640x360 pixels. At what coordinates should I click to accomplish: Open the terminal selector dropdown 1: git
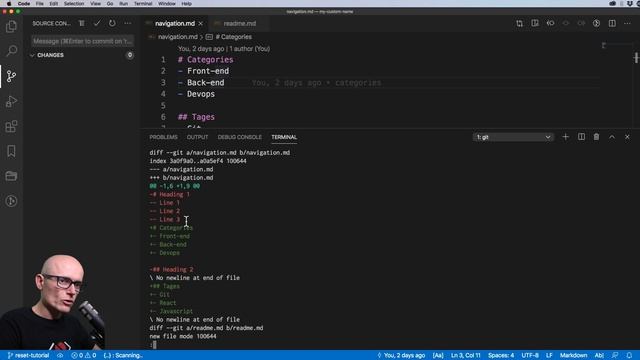point(513,137)
